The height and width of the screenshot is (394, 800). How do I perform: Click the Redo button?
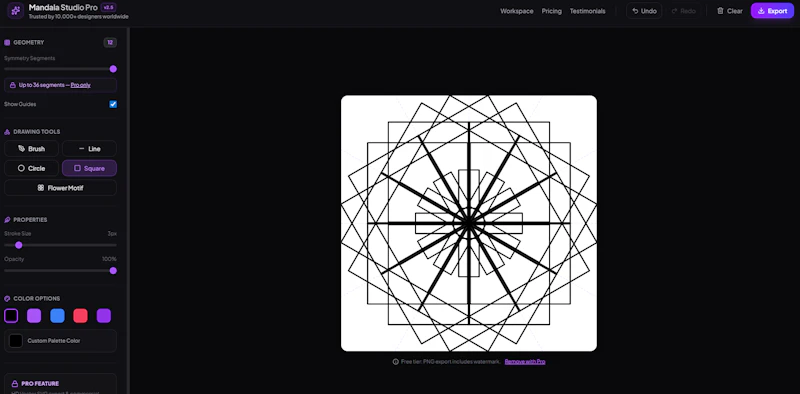[x=683, y=11]
